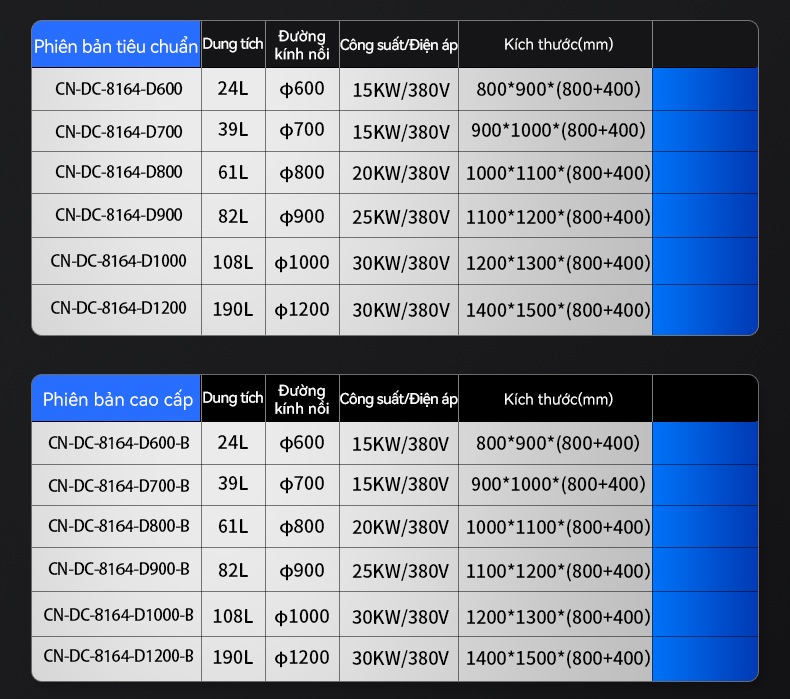Select the CN-DC-8164-D900-B model cell
Screen dimensions: 790x699
(x=118, y=569)
